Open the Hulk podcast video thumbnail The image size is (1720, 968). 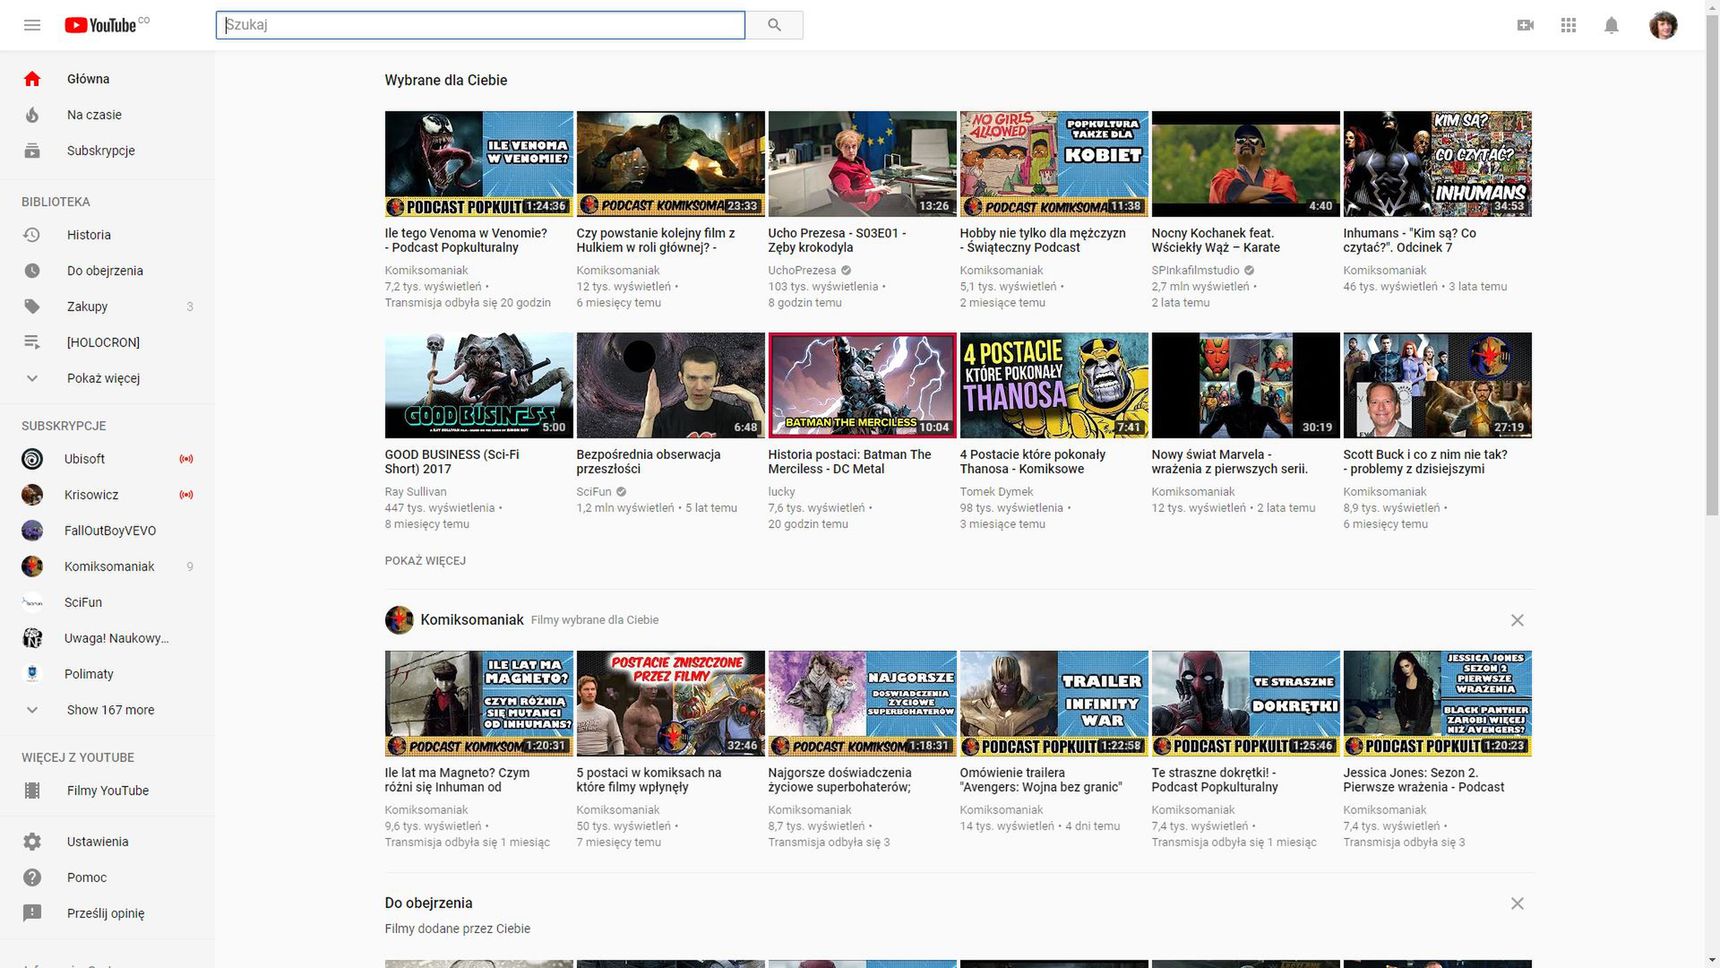tap(670, 164)
